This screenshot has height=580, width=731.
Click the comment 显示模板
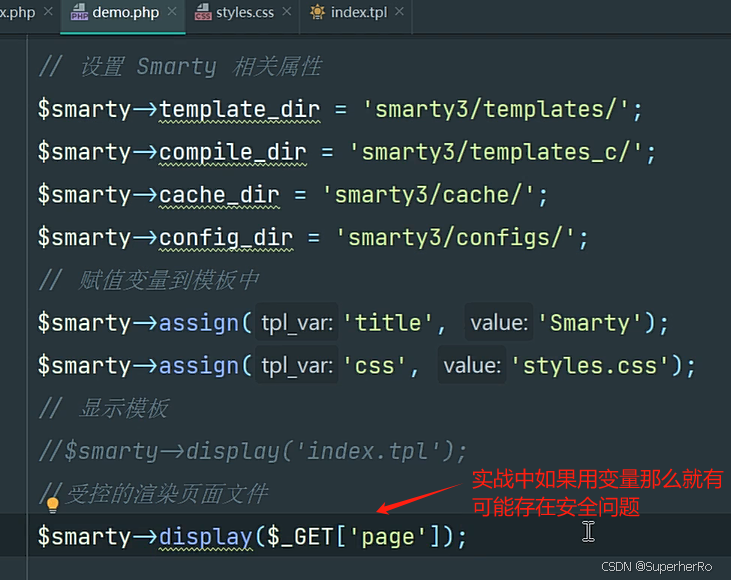click(104, 408)
